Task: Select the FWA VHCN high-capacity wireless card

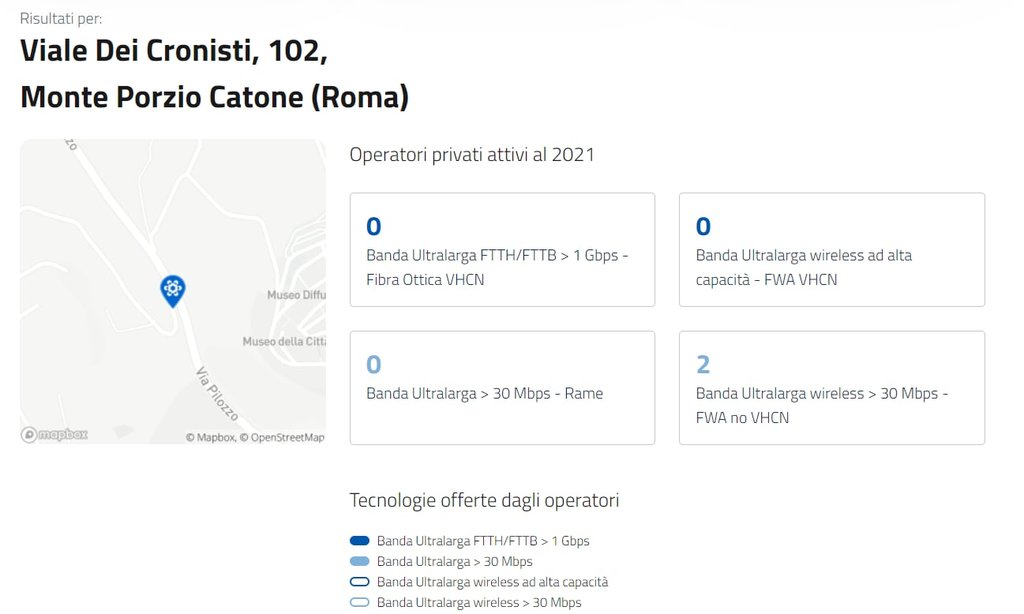Action: click(831, 250)
